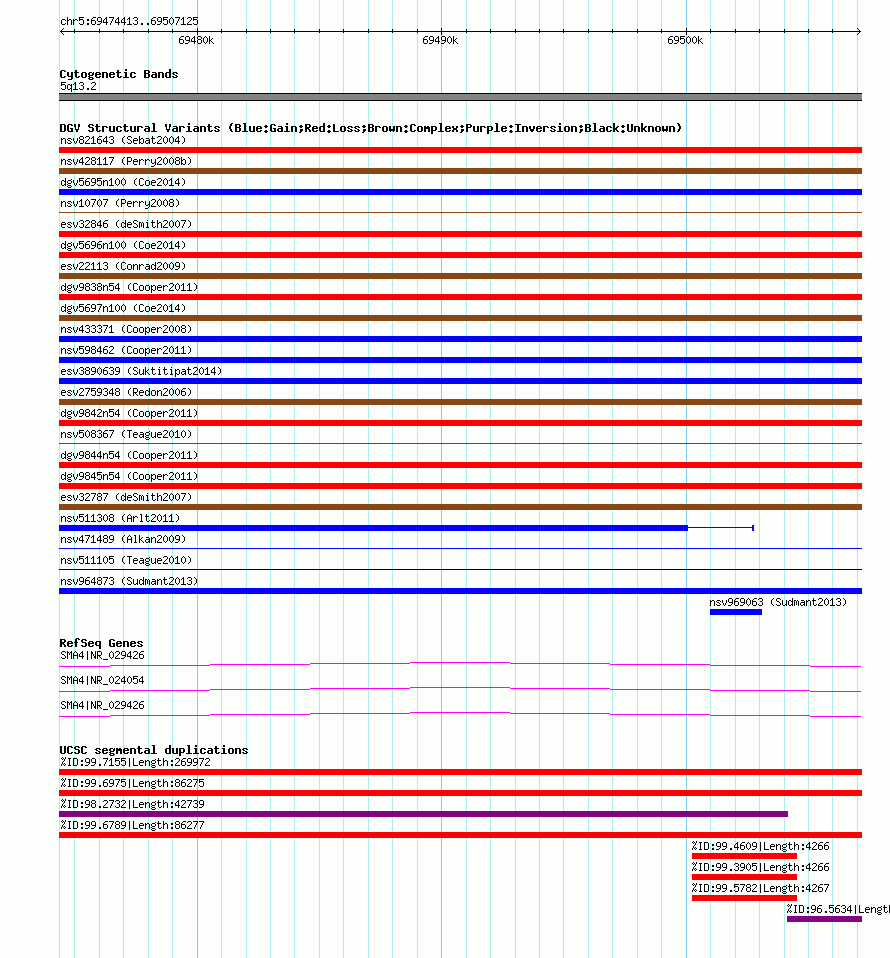Open variant nsv428117 (Perry2008b)
Screen dimensions: 890x958
126,161
